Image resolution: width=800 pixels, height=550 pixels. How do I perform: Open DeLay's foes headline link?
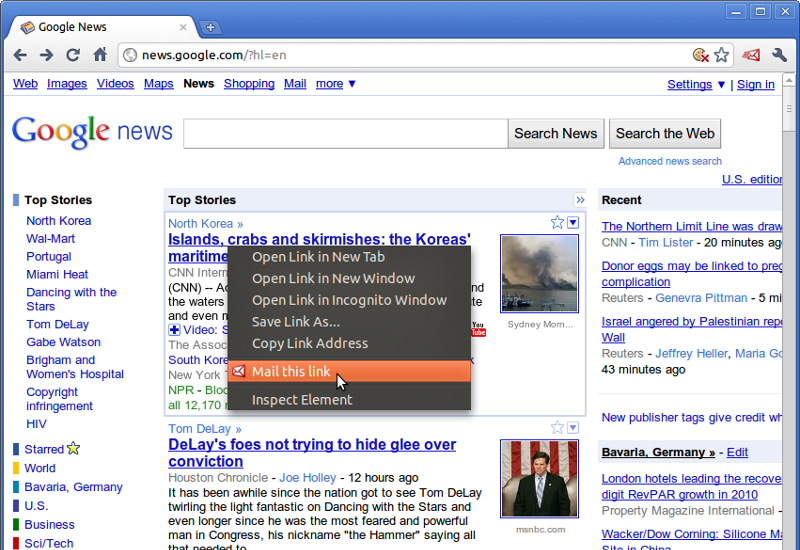point(312,453)
